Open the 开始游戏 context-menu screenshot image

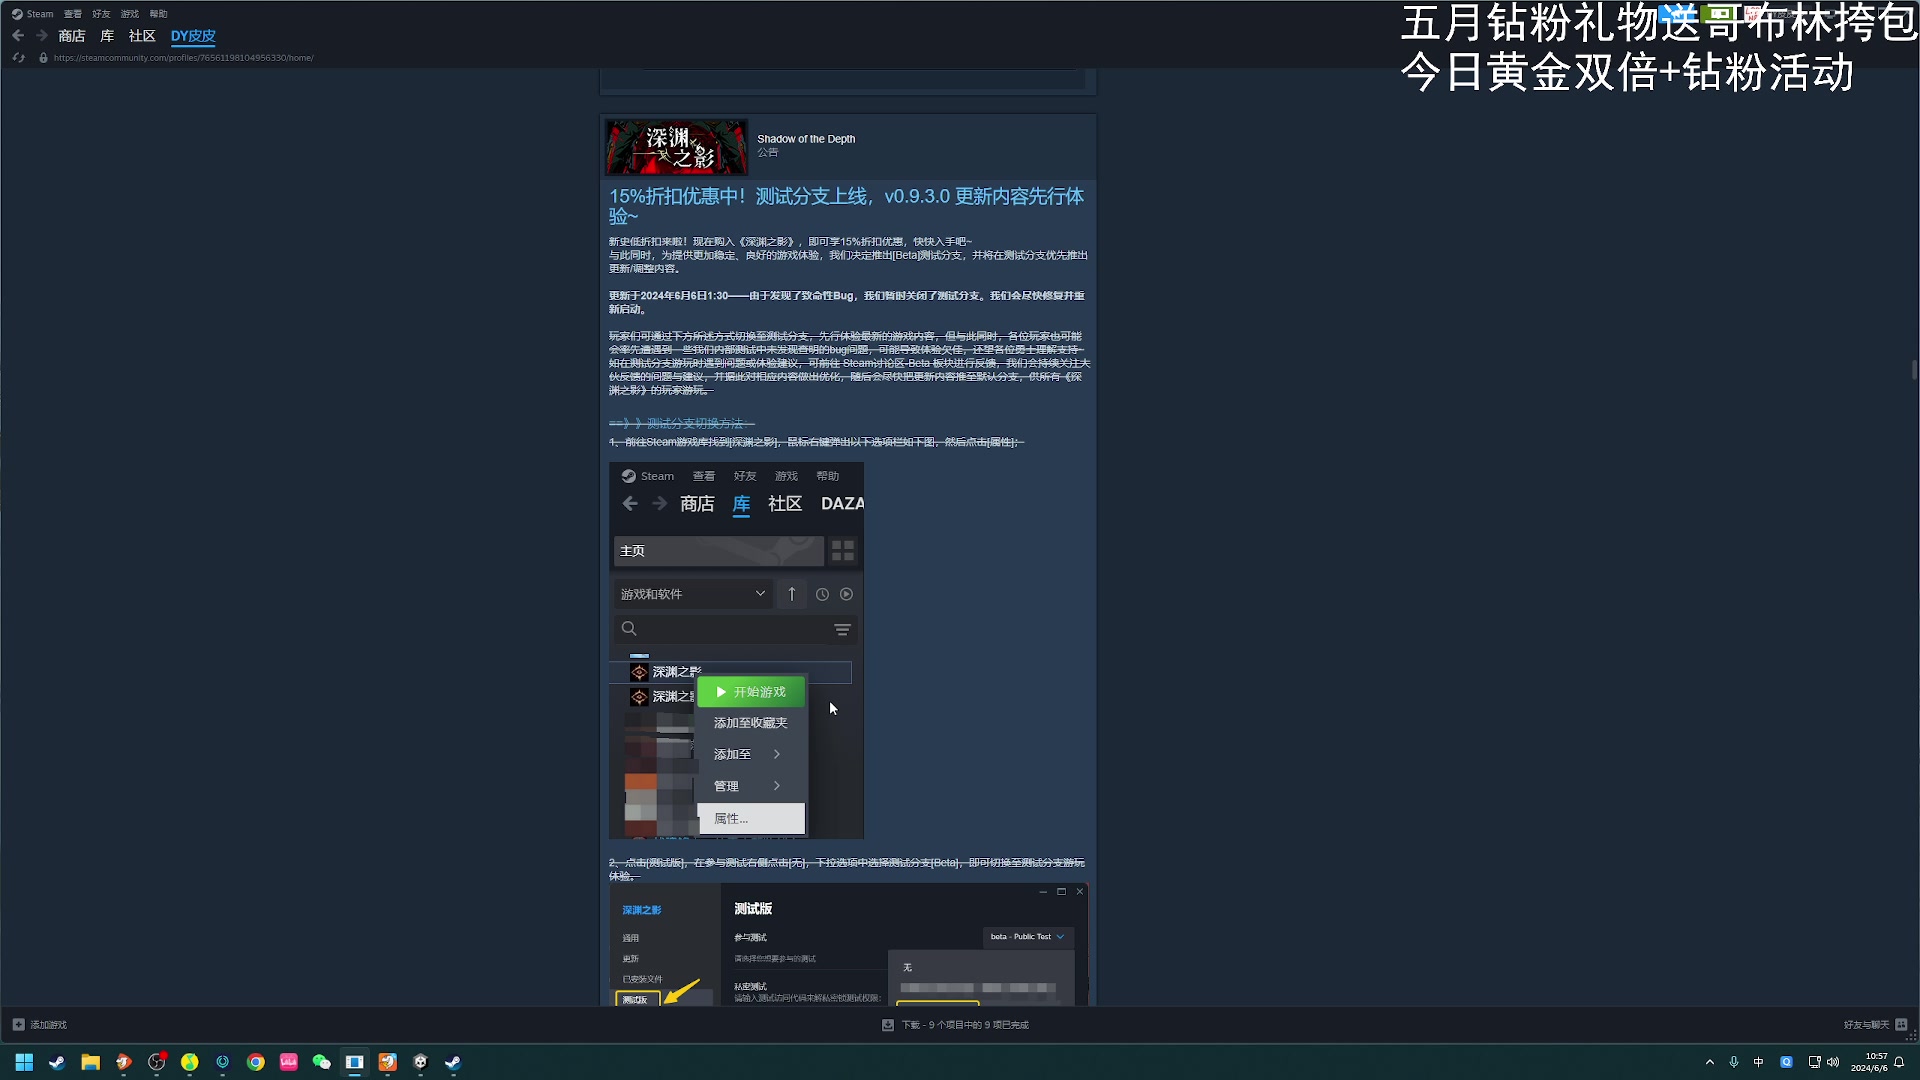tap(736, 650)
